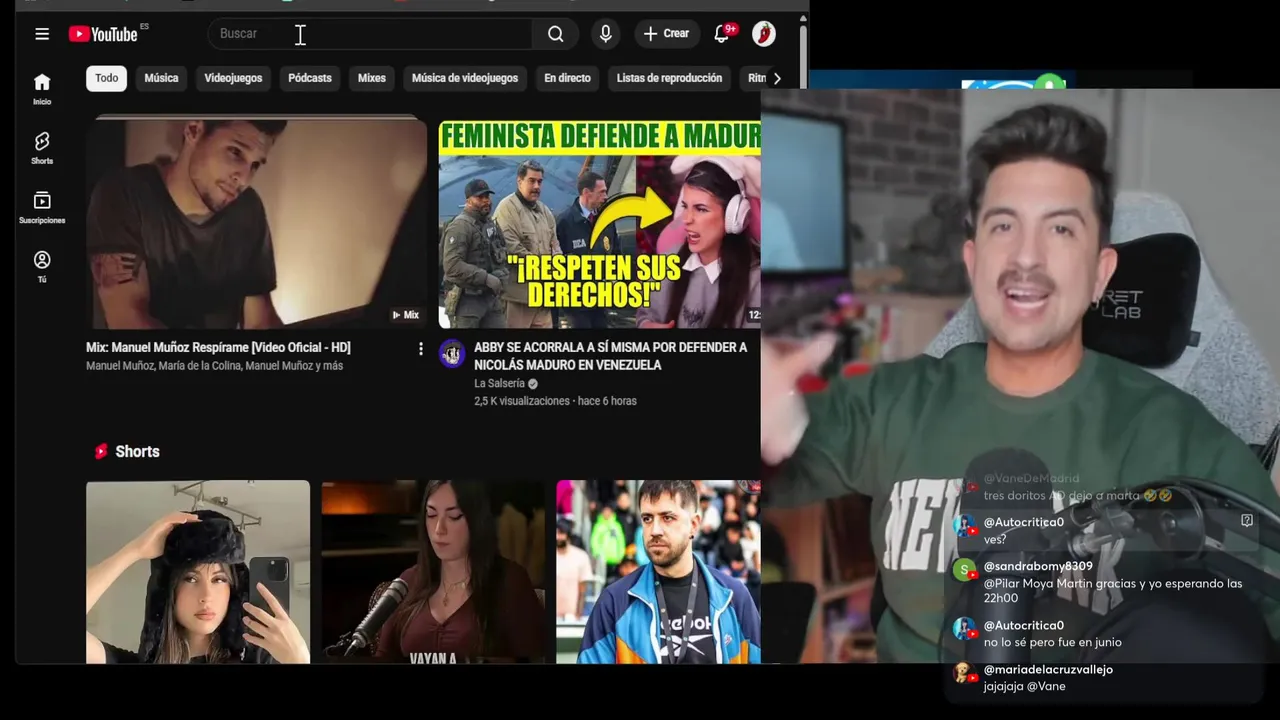Open the Feminista defiende a Maduro thumbnail

coord(599,222)
